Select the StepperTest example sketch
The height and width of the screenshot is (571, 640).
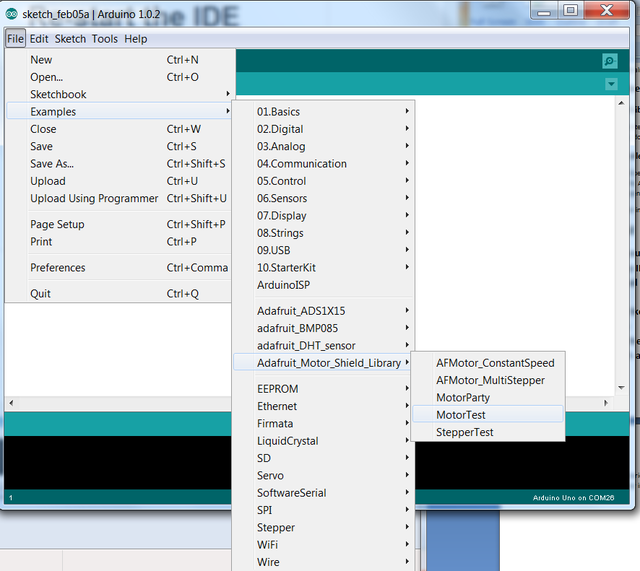point(464,432)
